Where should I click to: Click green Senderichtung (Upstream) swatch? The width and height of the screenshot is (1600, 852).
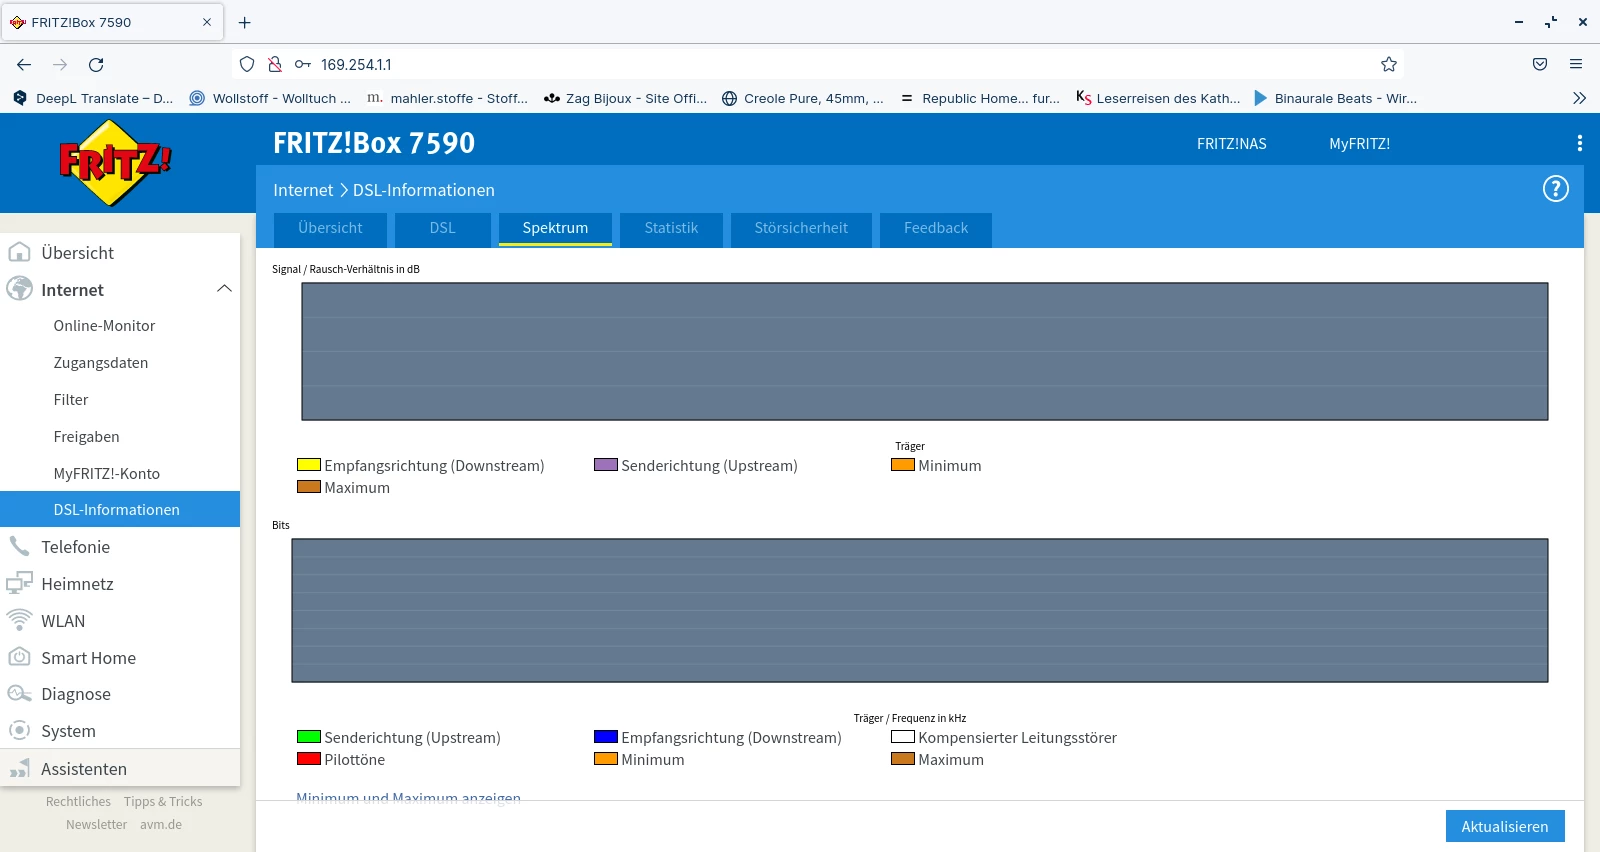pos(309,737)
